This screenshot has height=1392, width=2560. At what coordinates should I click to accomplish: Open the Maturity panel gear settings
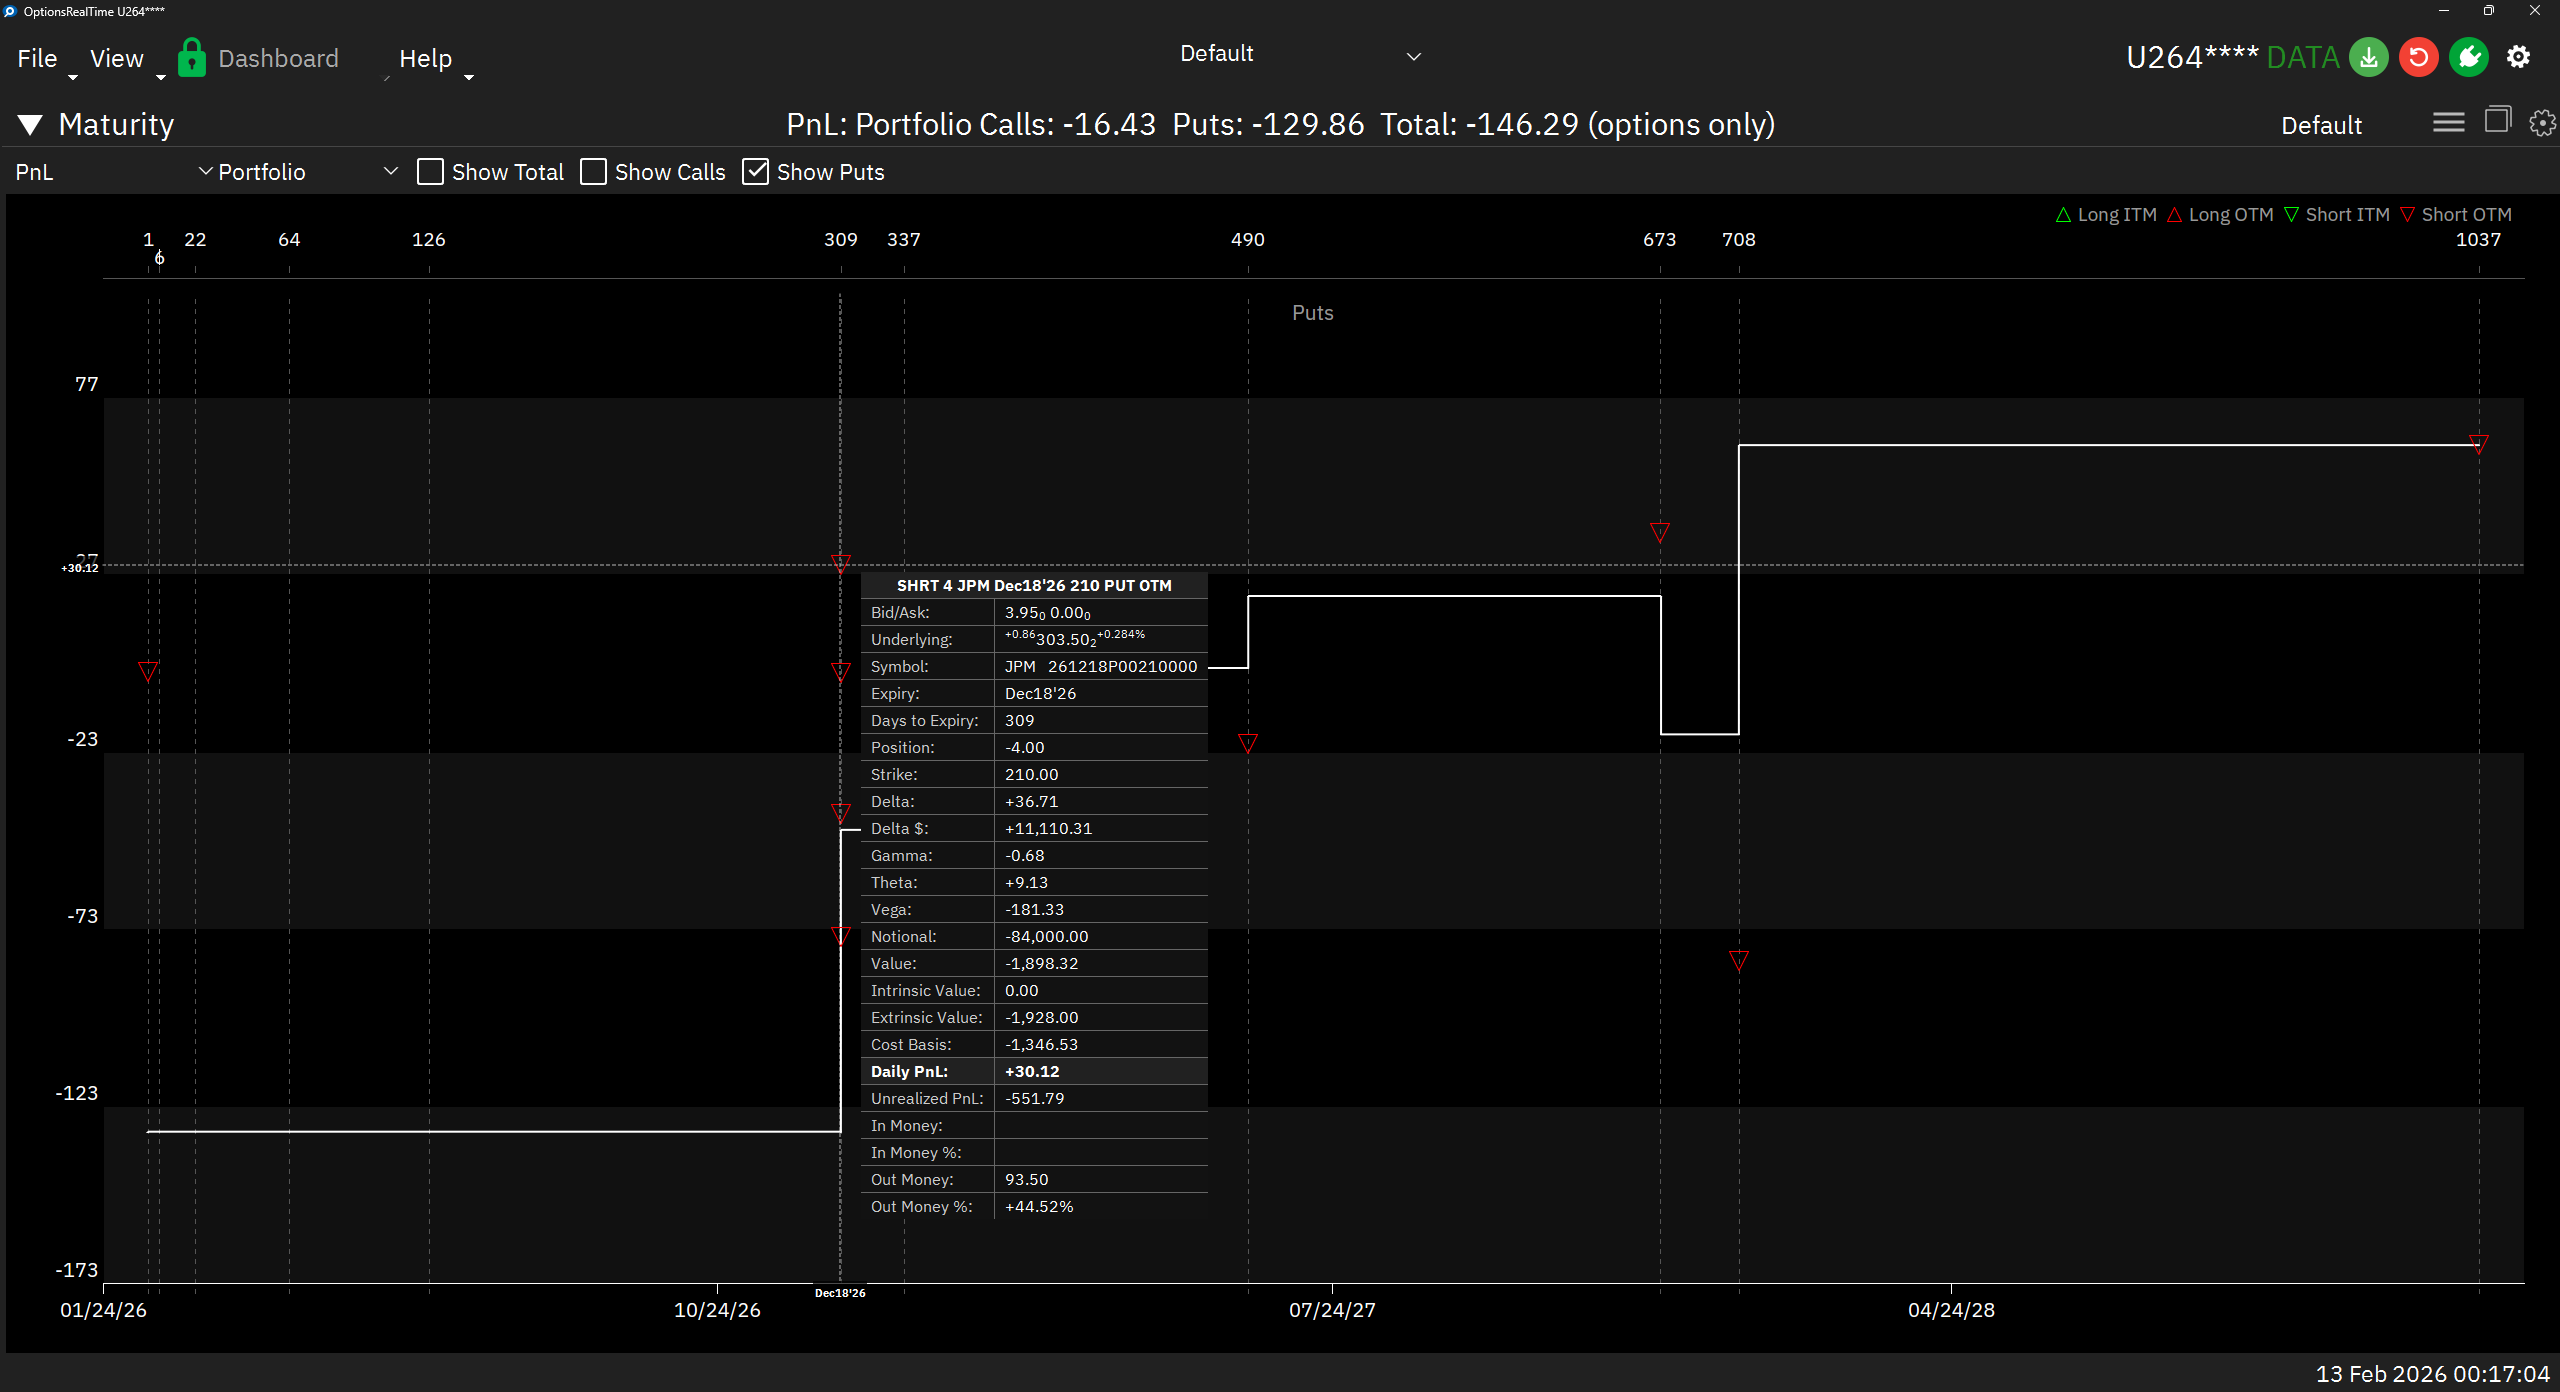point(2541,123)
